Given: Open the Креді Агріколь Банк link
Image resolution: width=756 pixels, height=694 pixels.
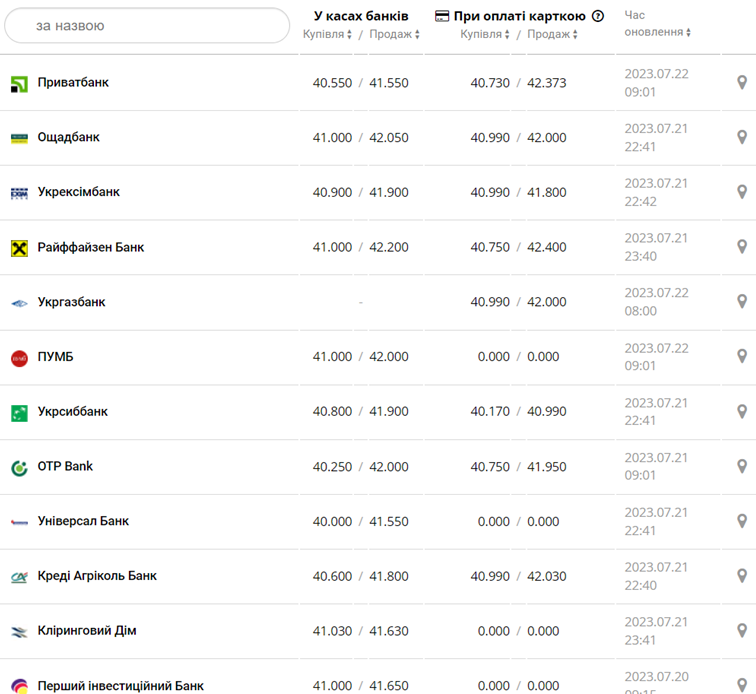Looking at the screenshot, I should coord(97,576).
